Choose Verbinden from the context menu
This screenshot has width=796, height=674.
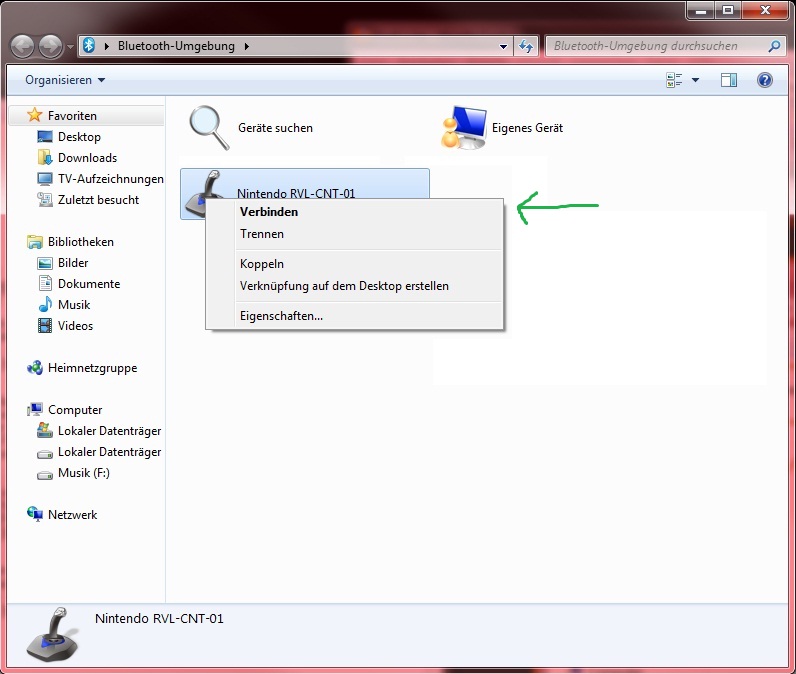click(269, 212)
